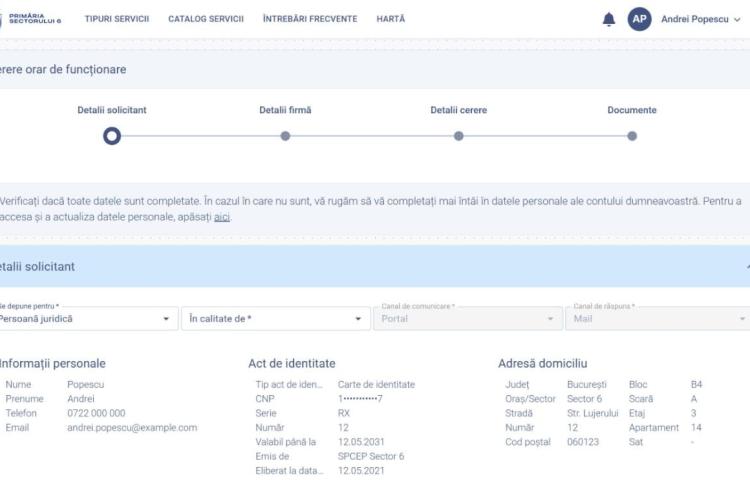This screenshot has width=750, height=500.
Task: Open the Hartă page
Action: coord(390,19)
